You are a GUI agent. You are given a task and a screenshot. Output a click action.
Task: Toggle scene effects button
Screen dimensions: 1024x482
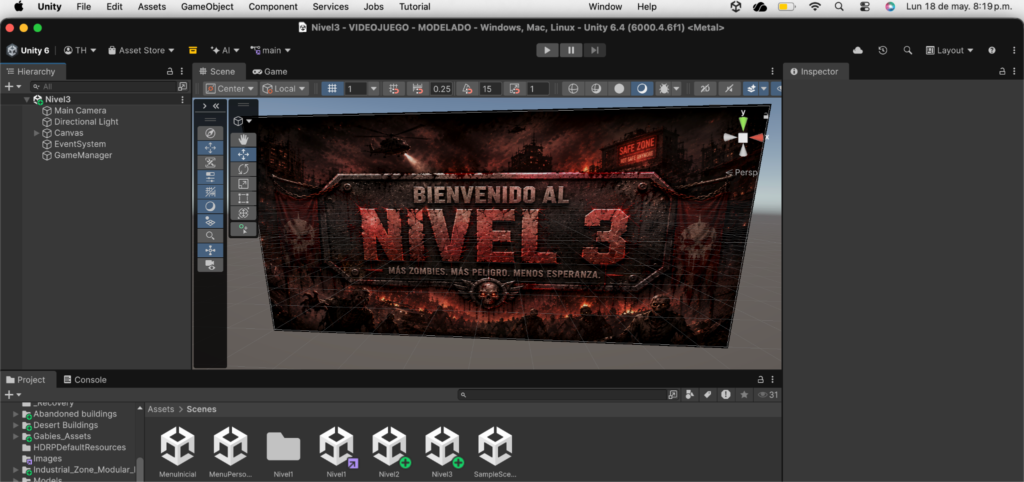(x=751, y=89)
